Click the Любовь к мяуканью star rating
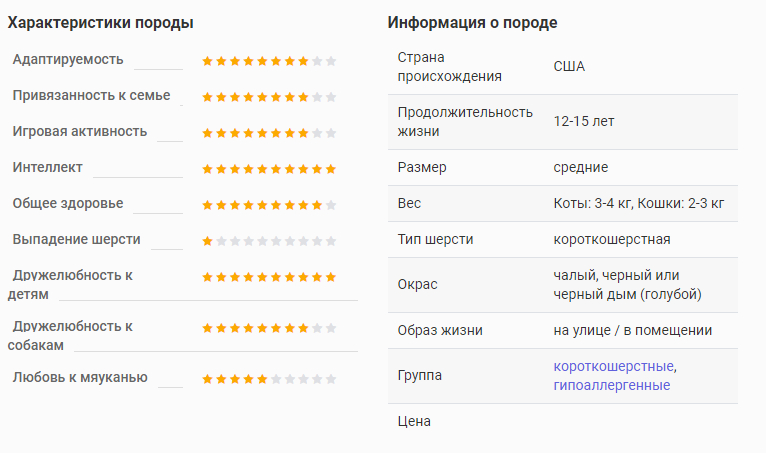This screenshot has width=766, height=453. pyautogui.click(x=269, y=379)
